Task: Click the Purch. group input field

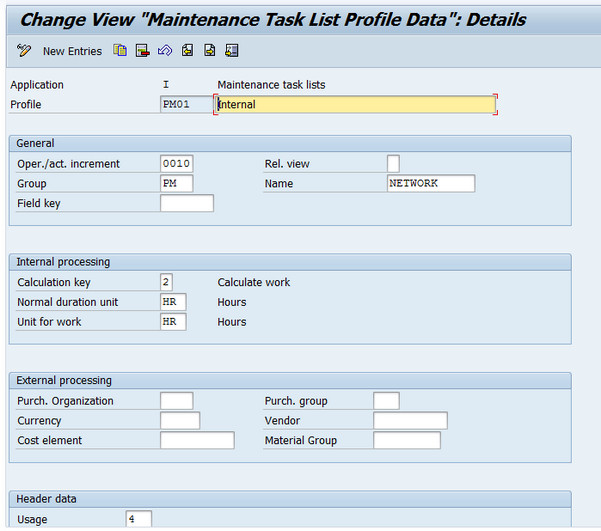Action: [x=386, y=401]
